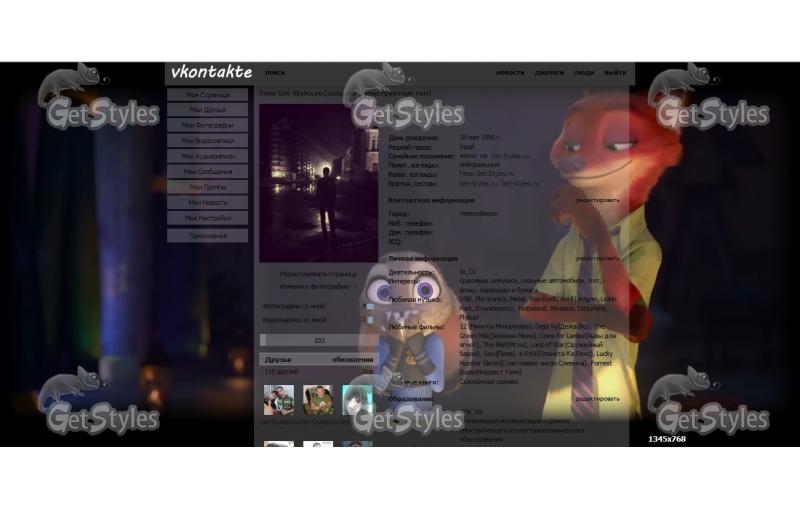Screen dimensions: 800x509
Task: Open диалоги in the top bar
Action: [x=549, y=72]
